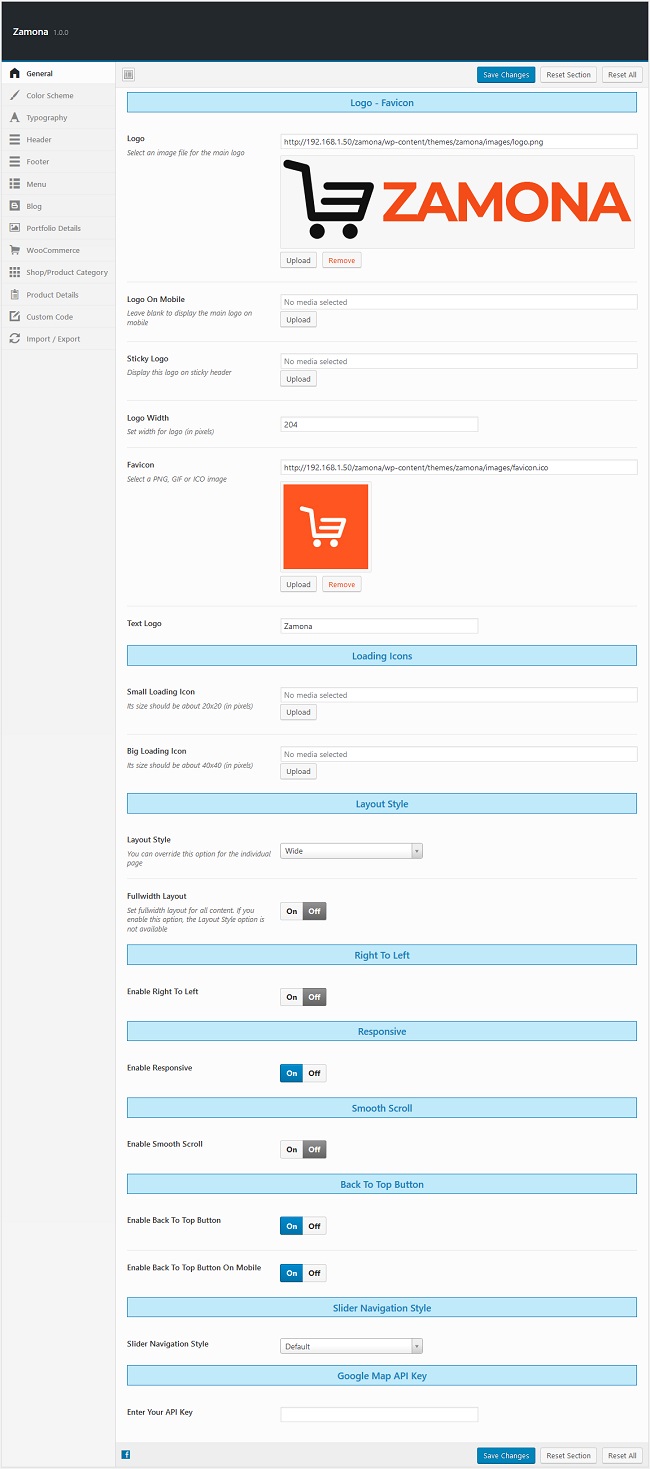Image resolution: width=650 pixels, height=1469 pixels.
Task: Click Reset All at the bottom
Action: pos(622,1456)
